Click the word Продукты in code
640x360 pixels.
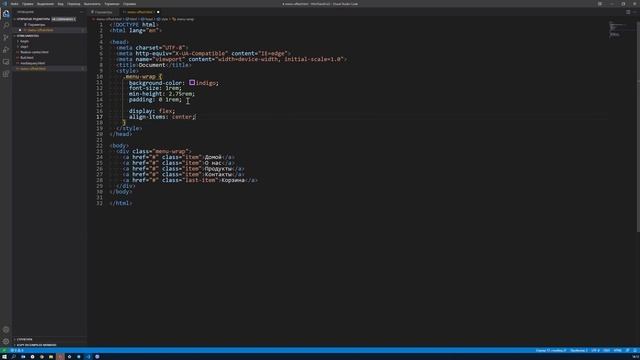(218, 169)
